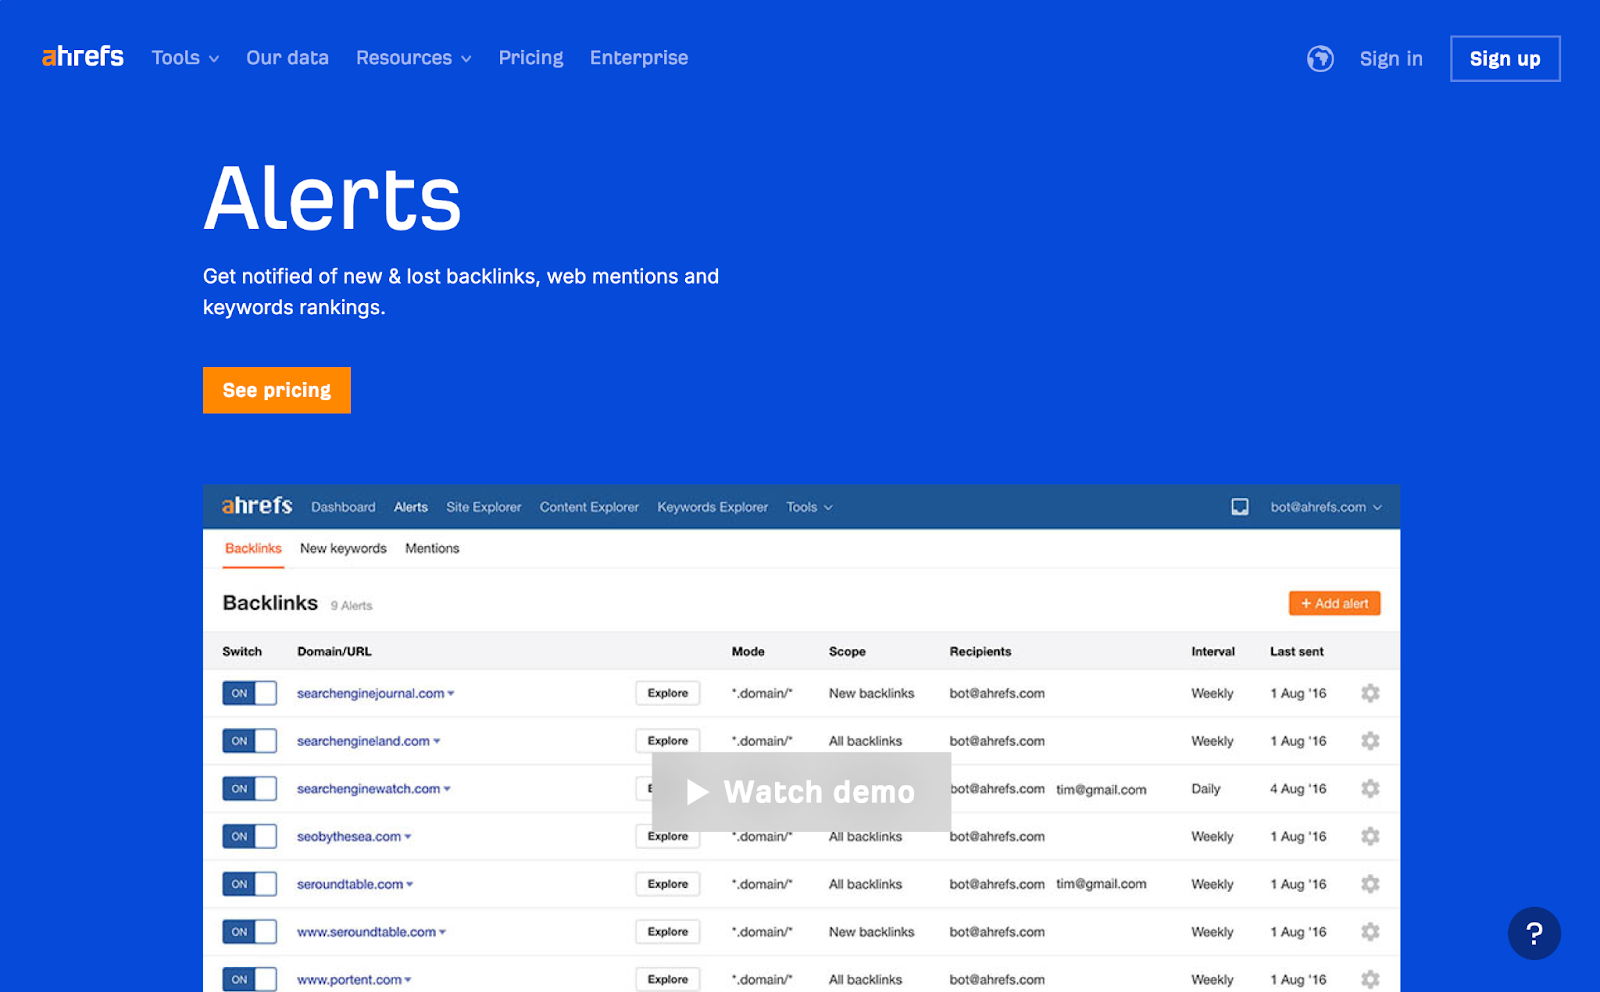Click the Domain/URL column header
This screenshot has width=1600, height=992.
click(x=334, y=651)
